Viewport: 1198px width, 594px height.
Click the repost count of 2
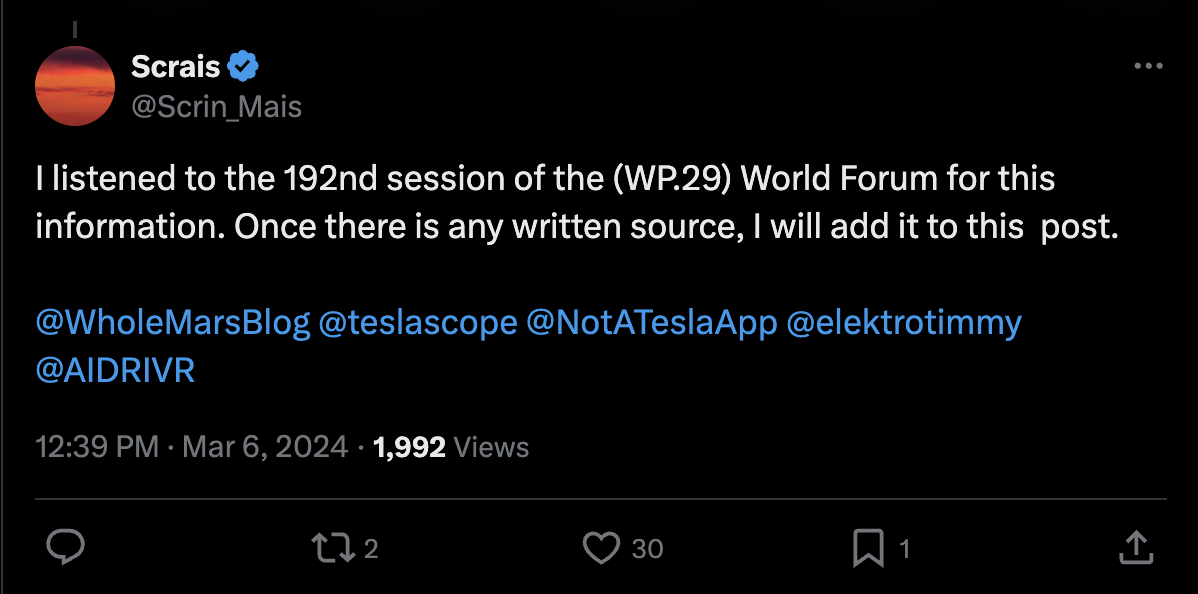click(370, 548)
